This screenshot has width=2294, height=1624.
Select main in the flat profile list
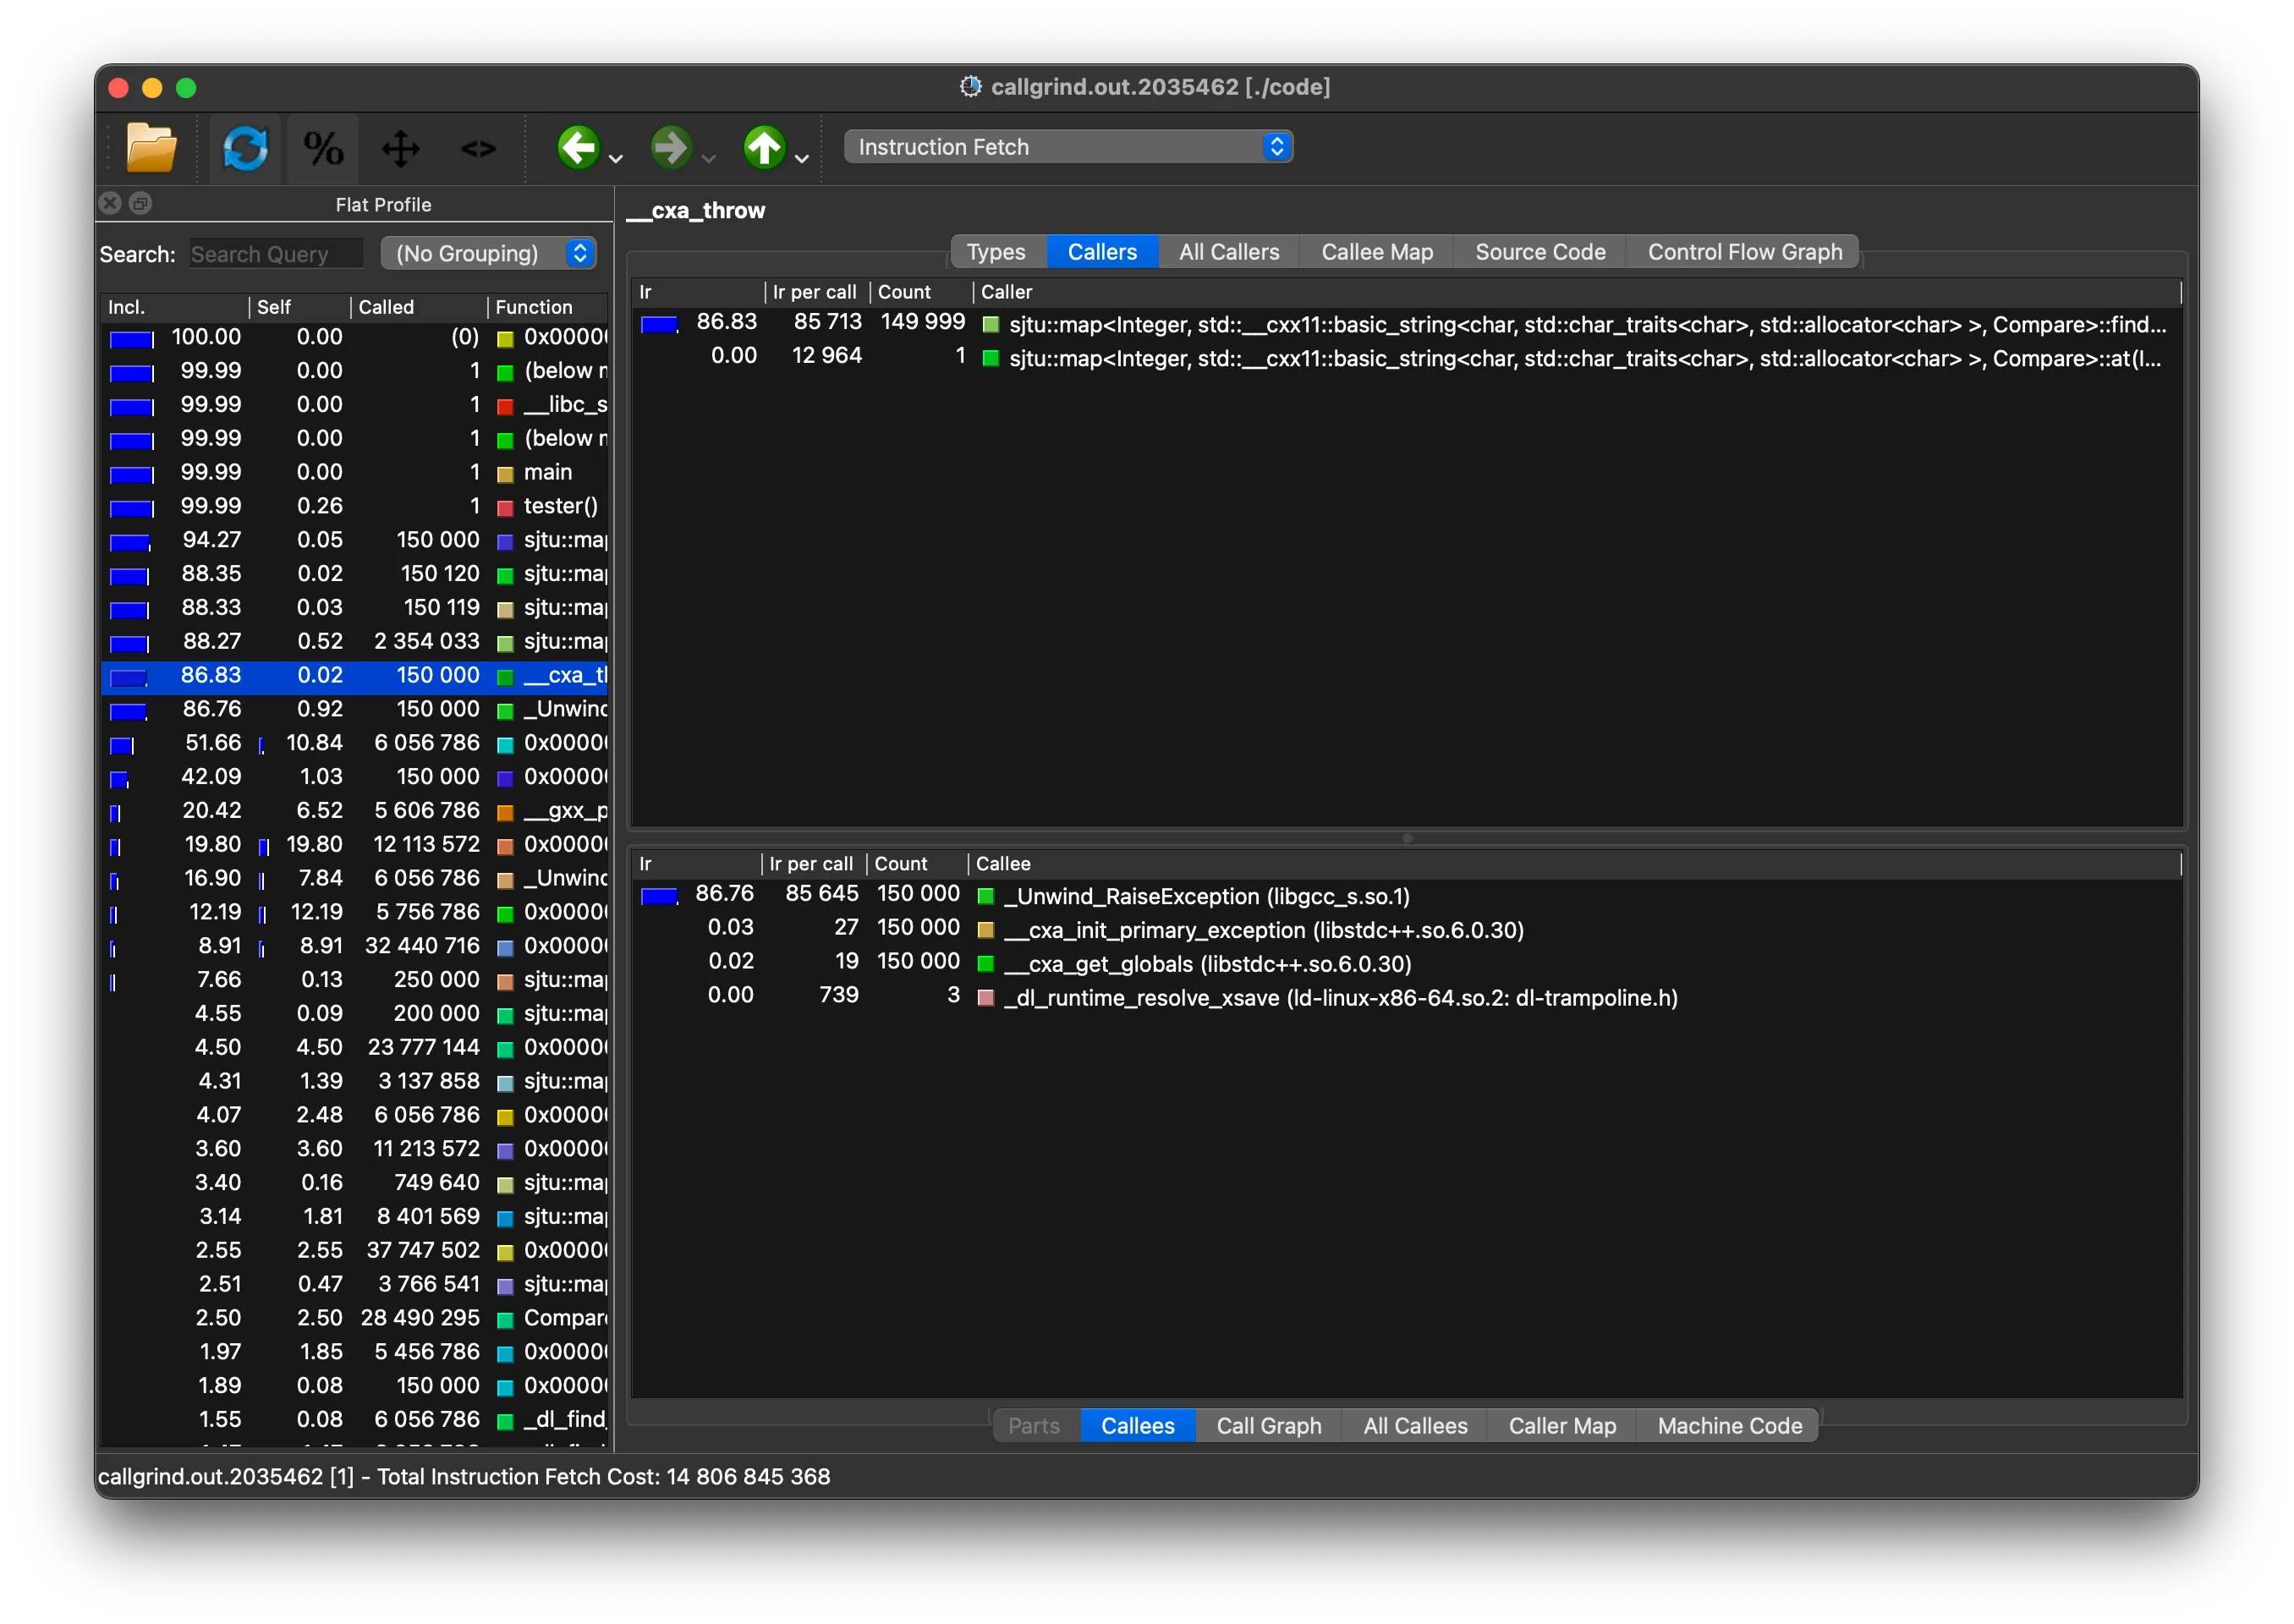tap(548, 472)
